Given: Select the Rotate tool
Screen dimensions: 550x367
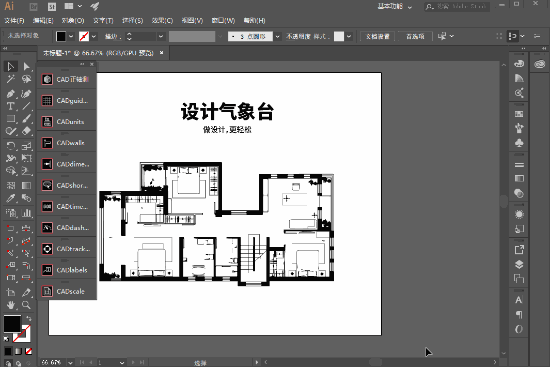Looking at the screenshot, I should coord(11,146).
